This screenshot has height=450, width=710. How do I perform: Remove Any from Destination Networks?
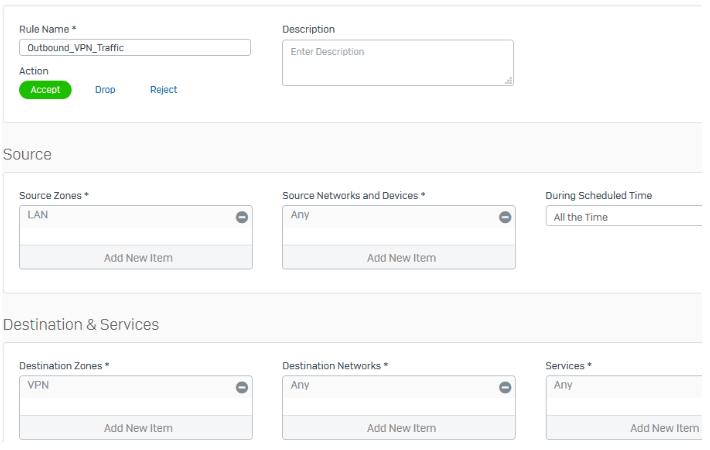505,387
